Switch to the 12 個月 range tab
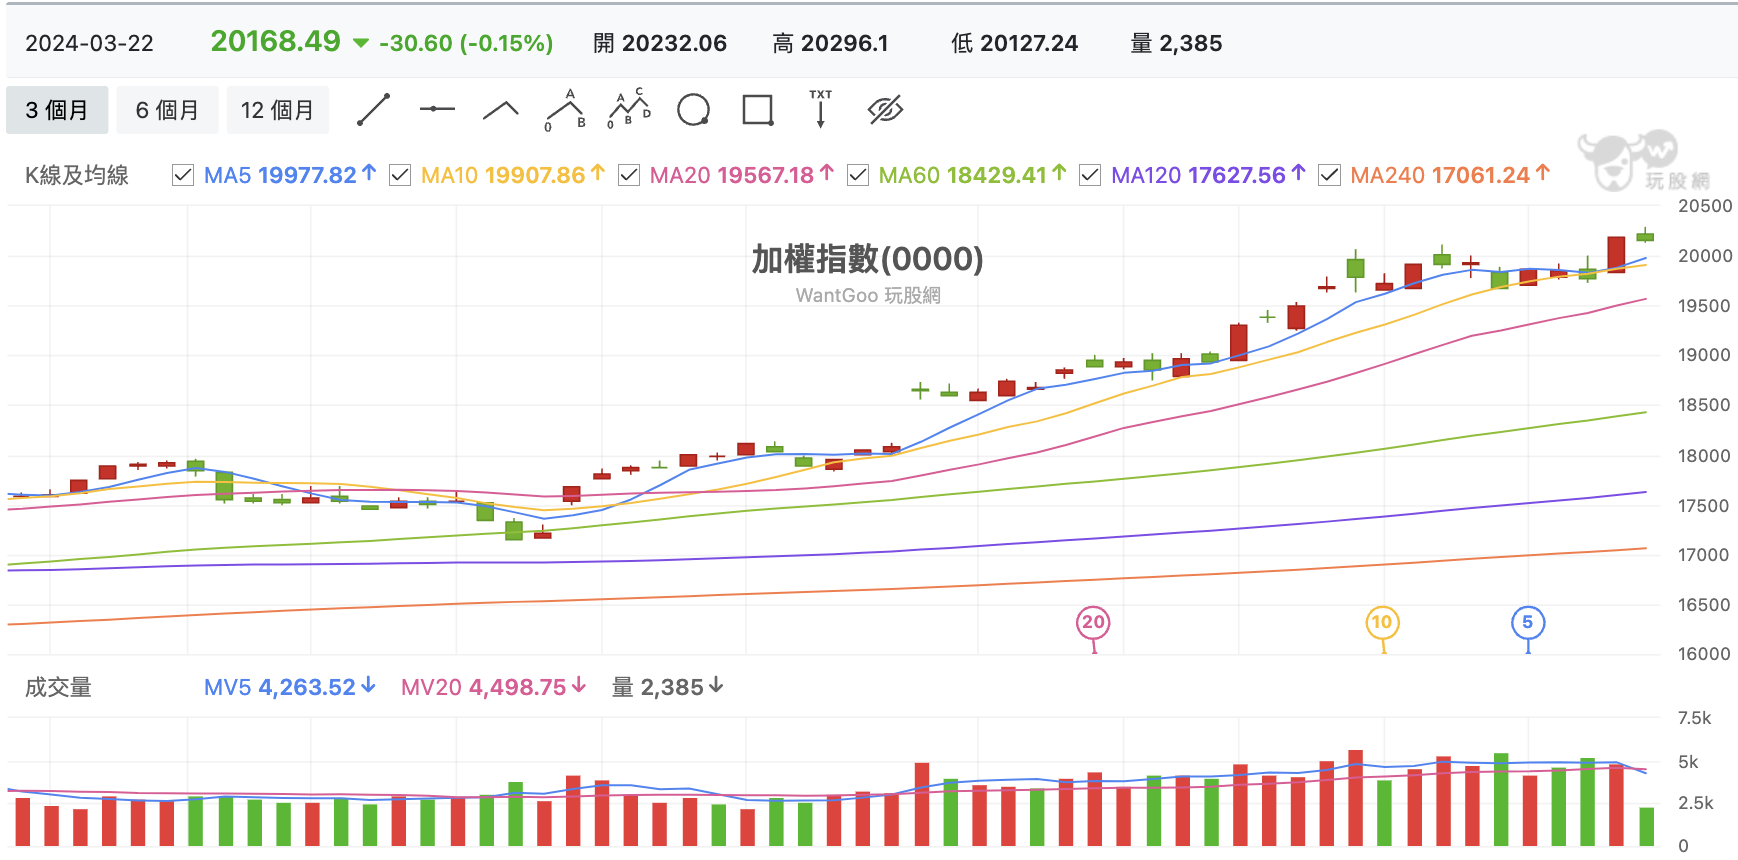 [x=277, y=110]
